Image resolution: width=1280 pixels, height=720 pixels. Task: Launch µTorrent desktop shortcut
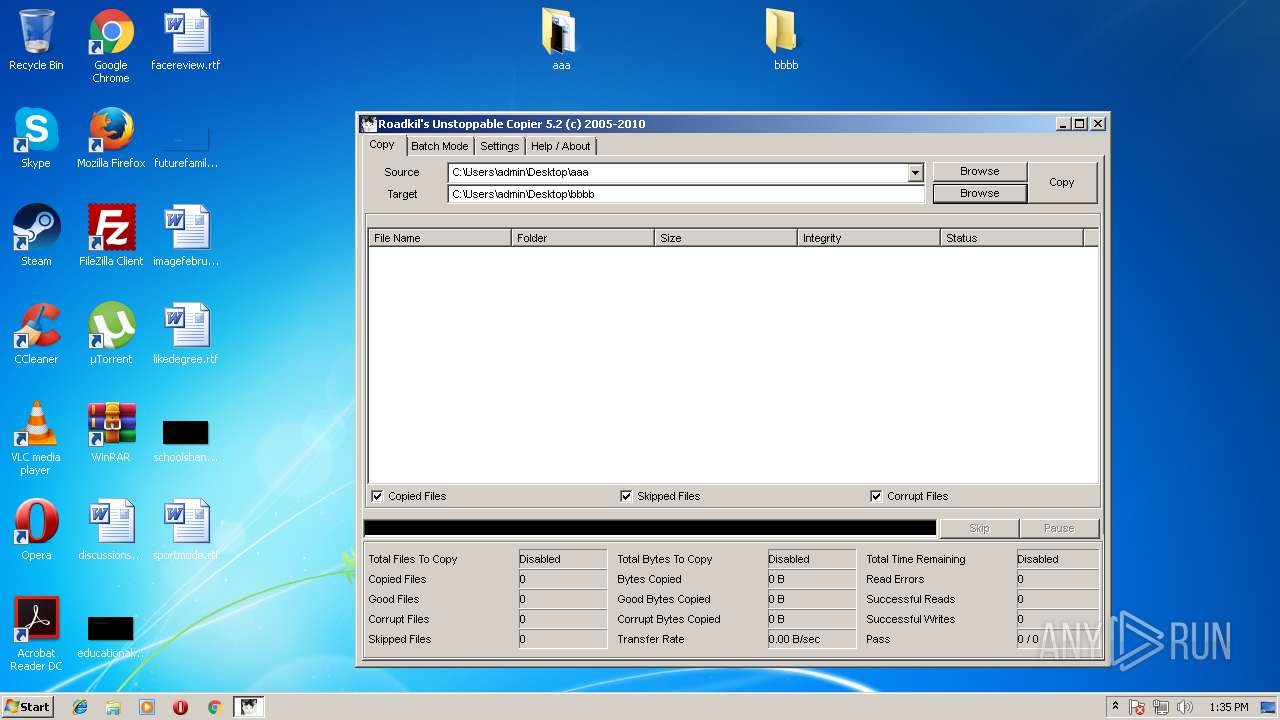(111, 334)
